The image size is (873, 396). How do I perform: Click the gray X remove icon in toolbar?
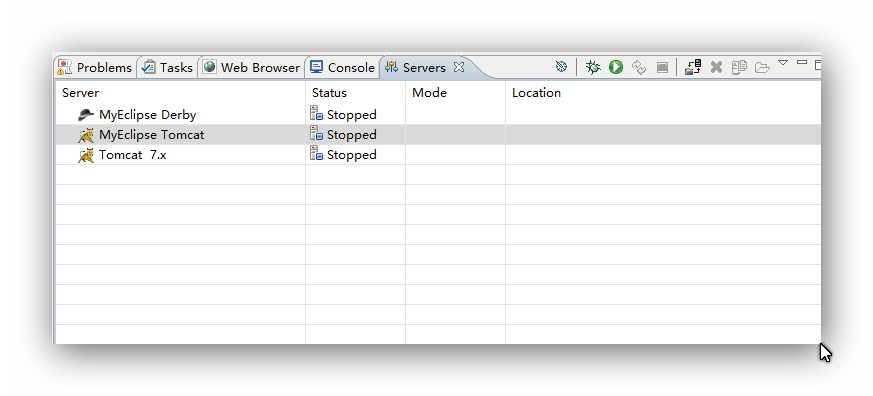point(717,67)
